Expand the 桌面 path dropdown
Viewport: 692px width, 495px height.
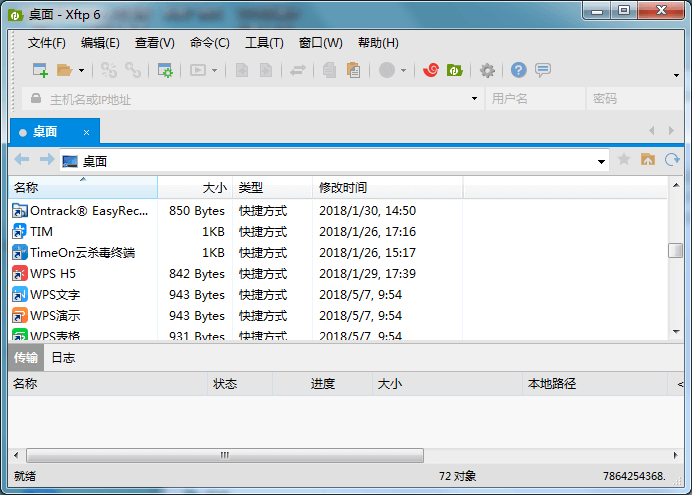[x=601, y=161]
